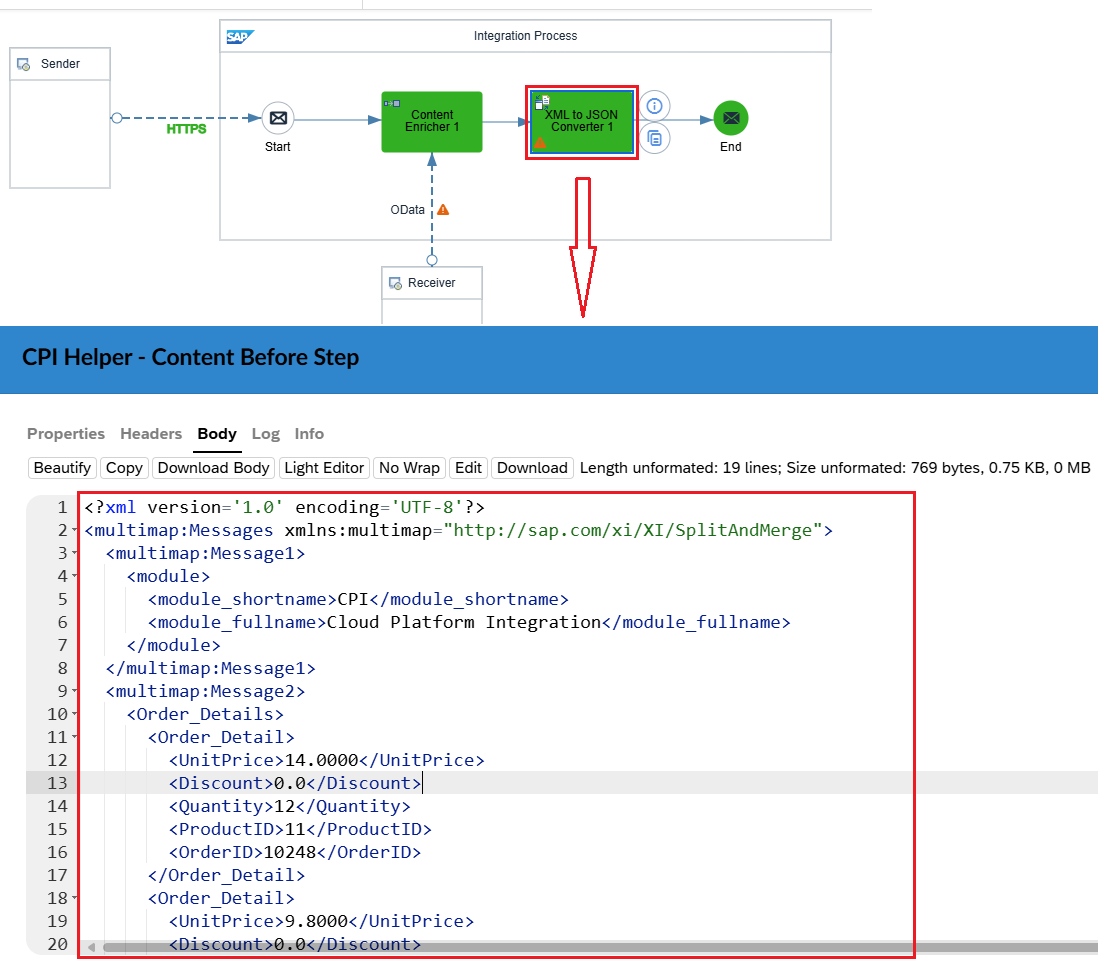This screenshot has width=1098, height=970.
Task: Click the Edit button
Action: tap(468, 467)
